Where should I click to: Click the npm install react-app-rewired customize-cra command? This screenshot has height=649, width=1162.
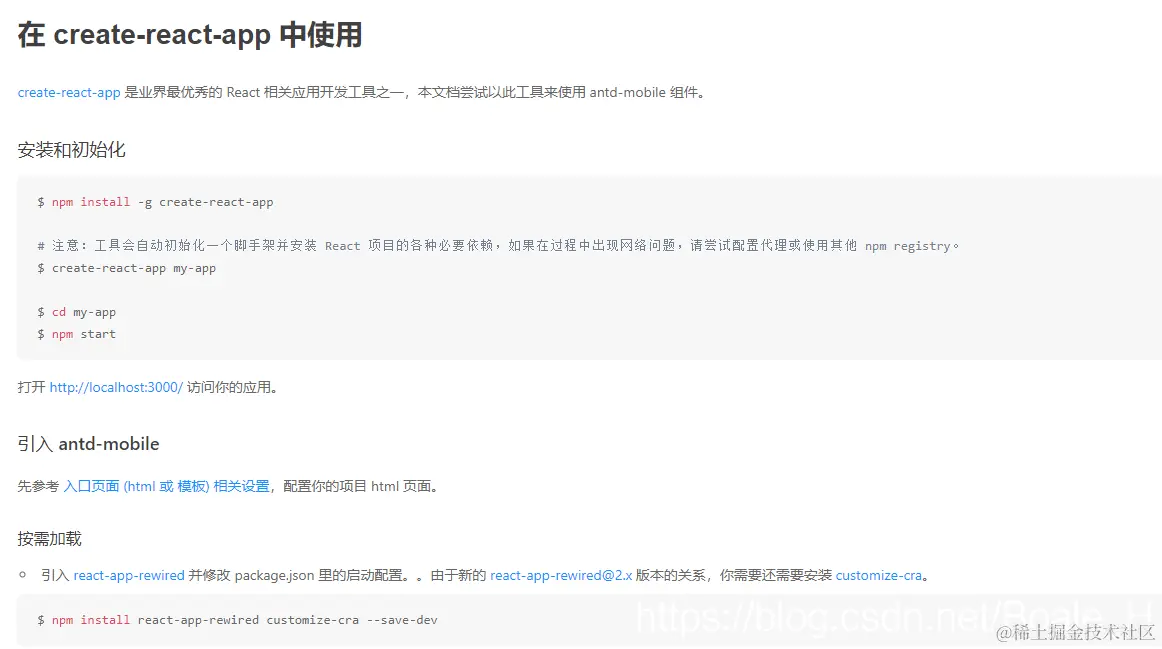pos(237,619)
